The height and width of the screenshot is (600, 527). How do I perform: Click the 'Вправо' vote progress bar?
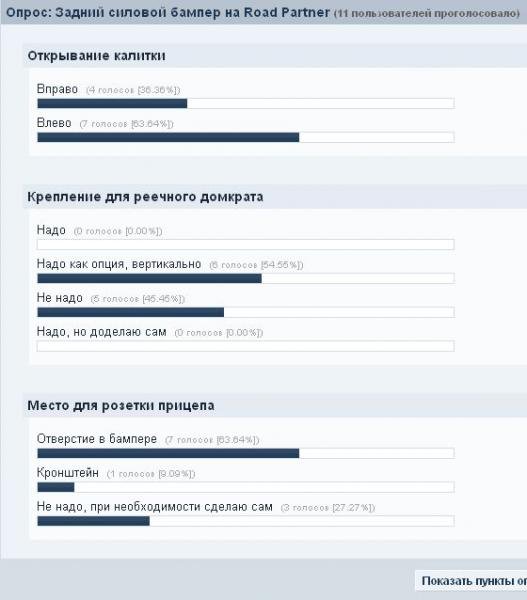click(x=246, y=103)
